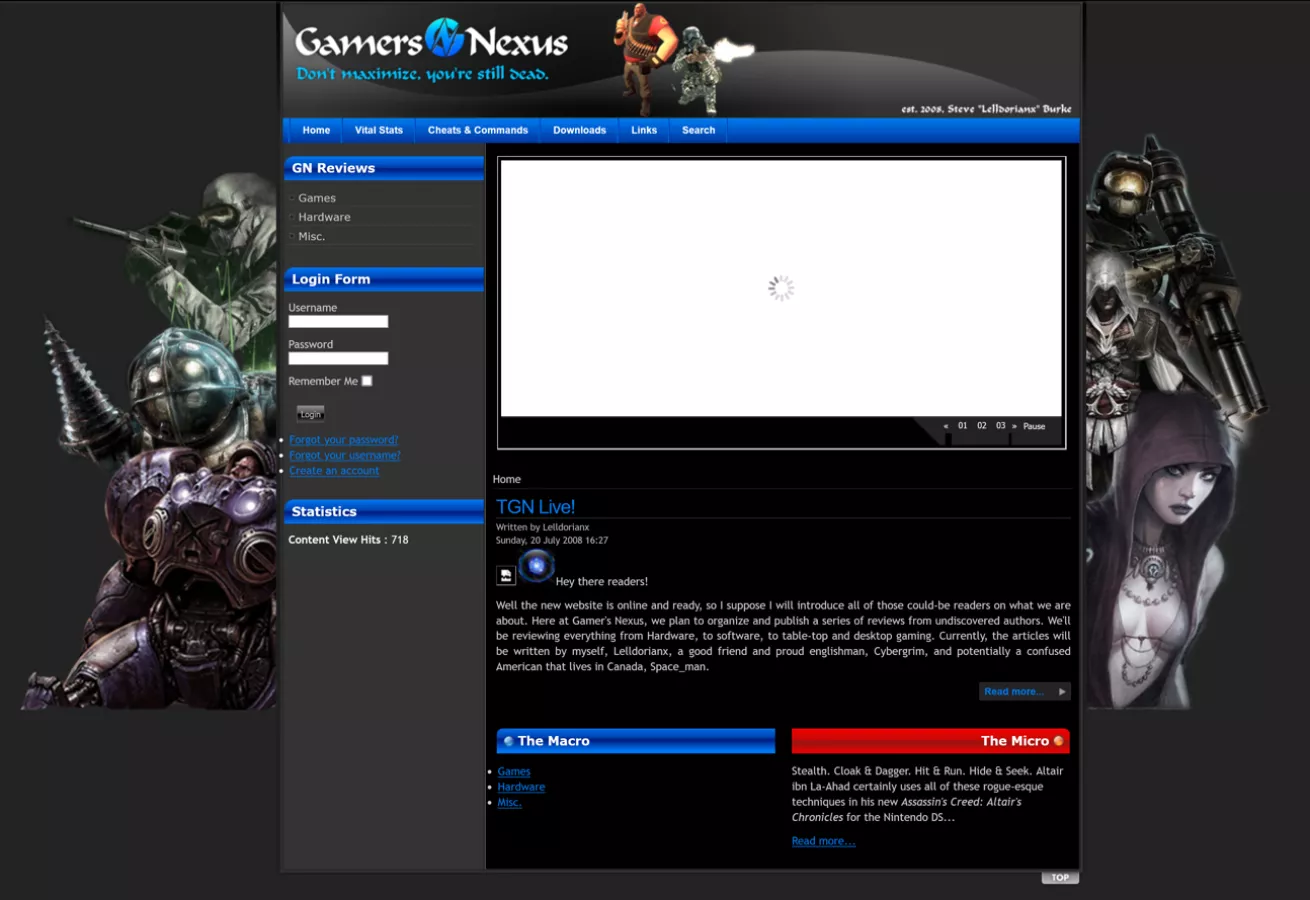Viewport: 1310px width, 900px height.
Task: Advance slideshow with the » arrow
Action: click(1014, 426)
